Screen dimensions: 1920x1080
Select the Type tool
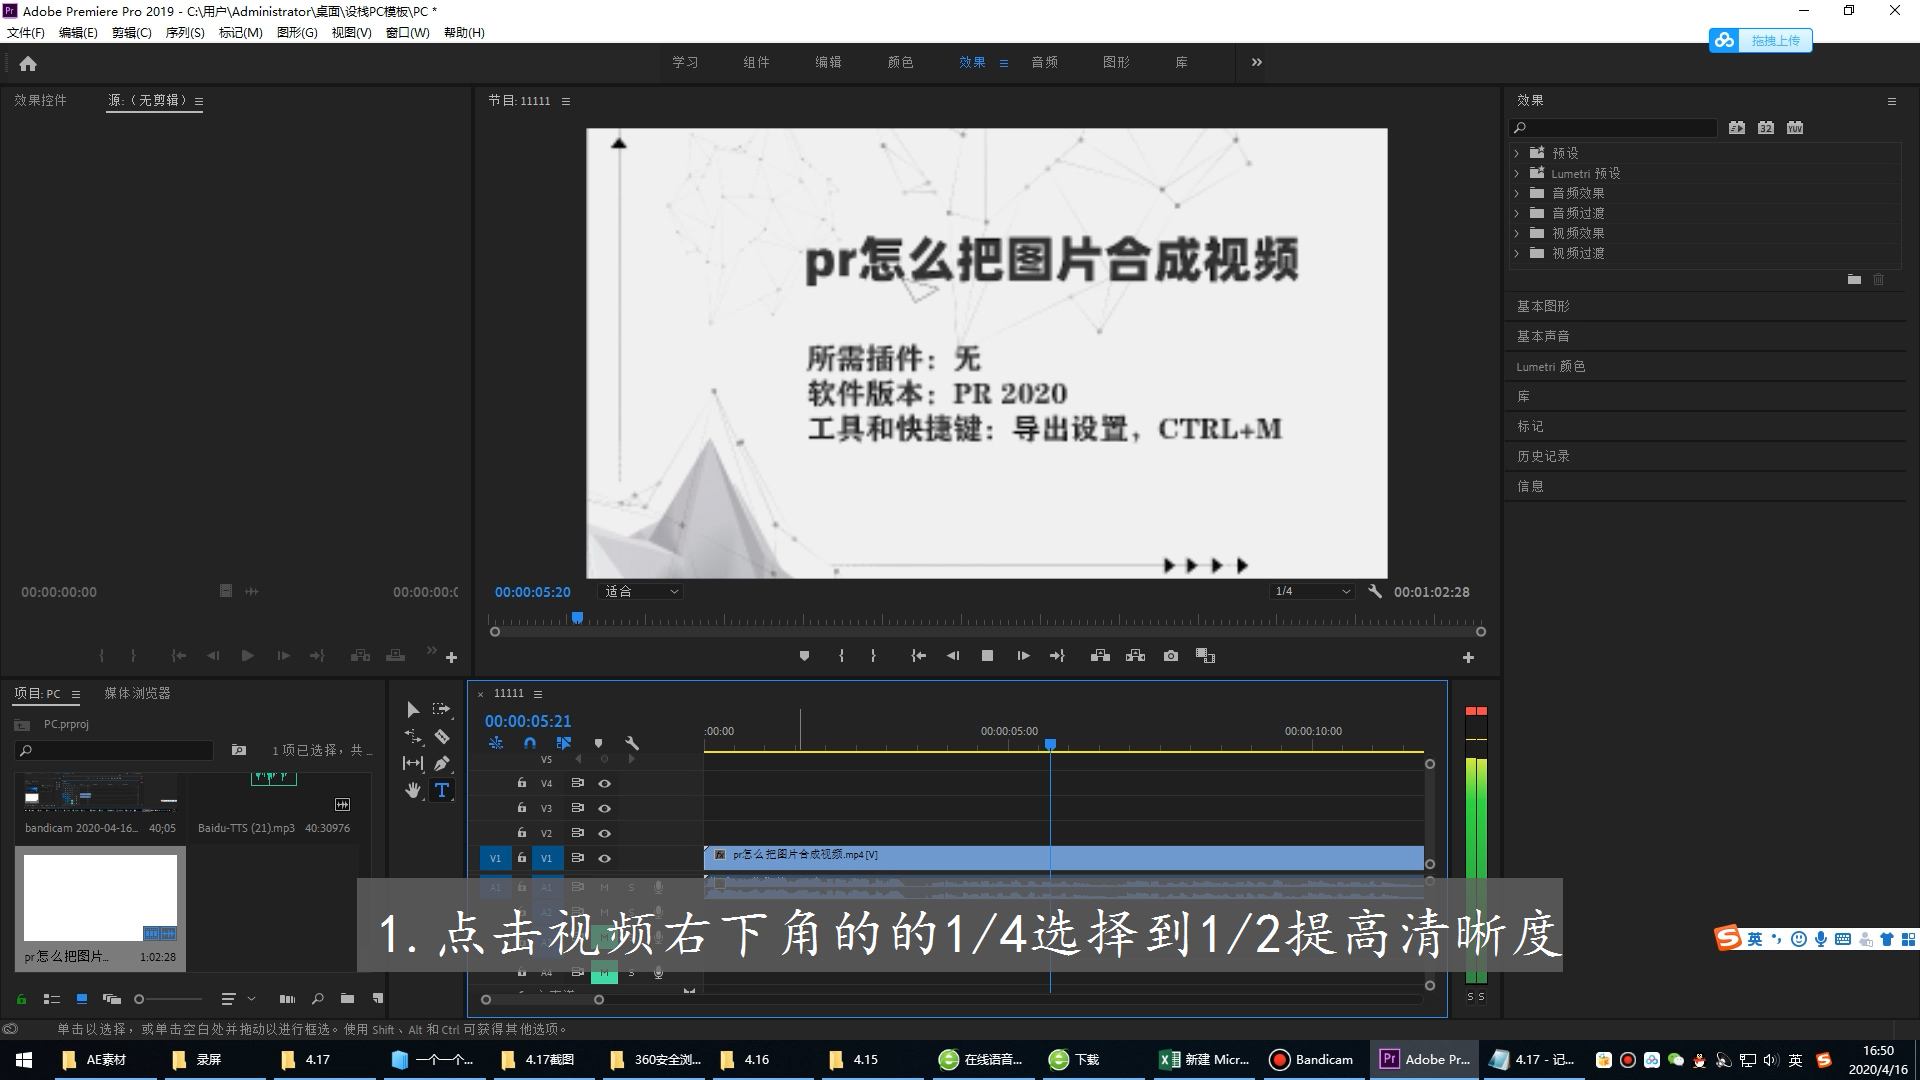click(442, 790)
